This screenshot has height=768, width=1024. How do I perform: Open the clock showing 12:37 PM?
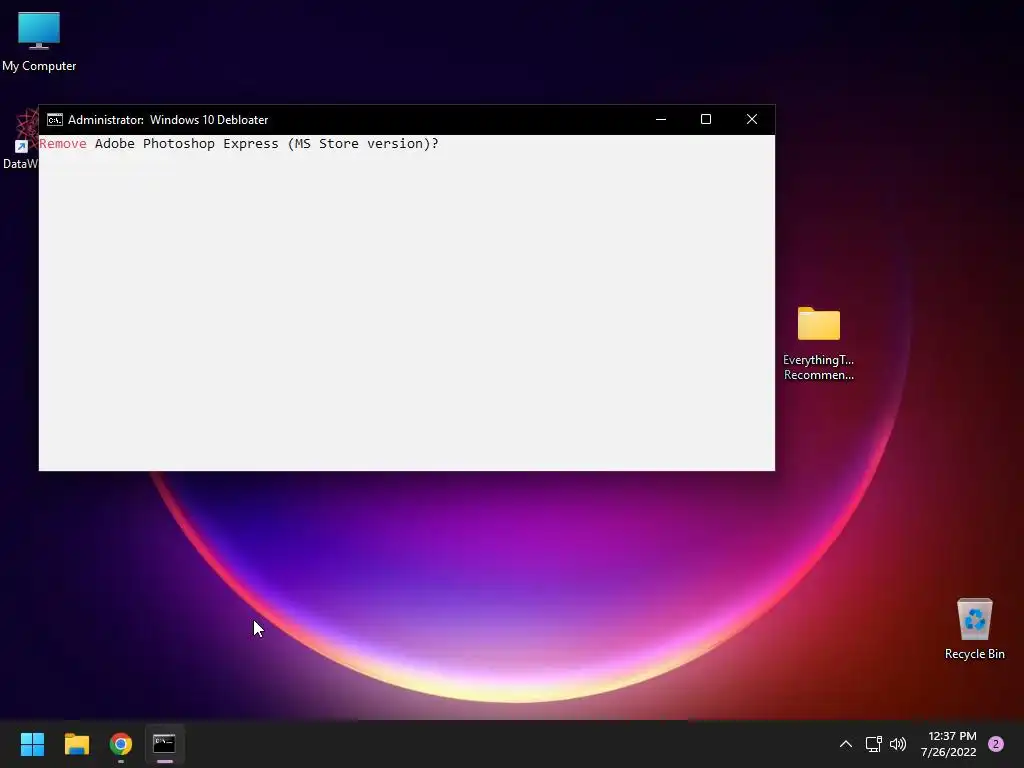point(949,744)
